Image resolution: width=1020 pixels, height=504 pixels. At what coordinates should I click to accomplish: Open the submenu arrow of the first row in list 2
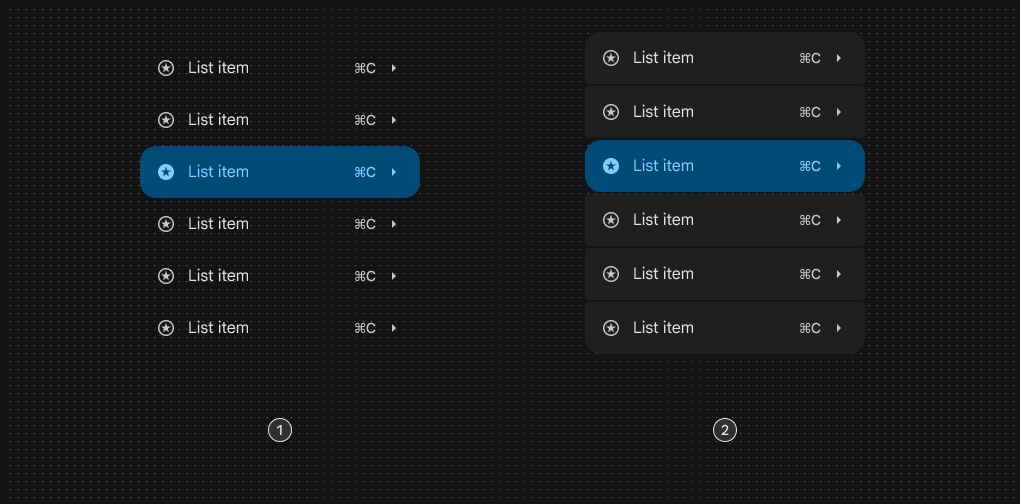click(839, 58)
